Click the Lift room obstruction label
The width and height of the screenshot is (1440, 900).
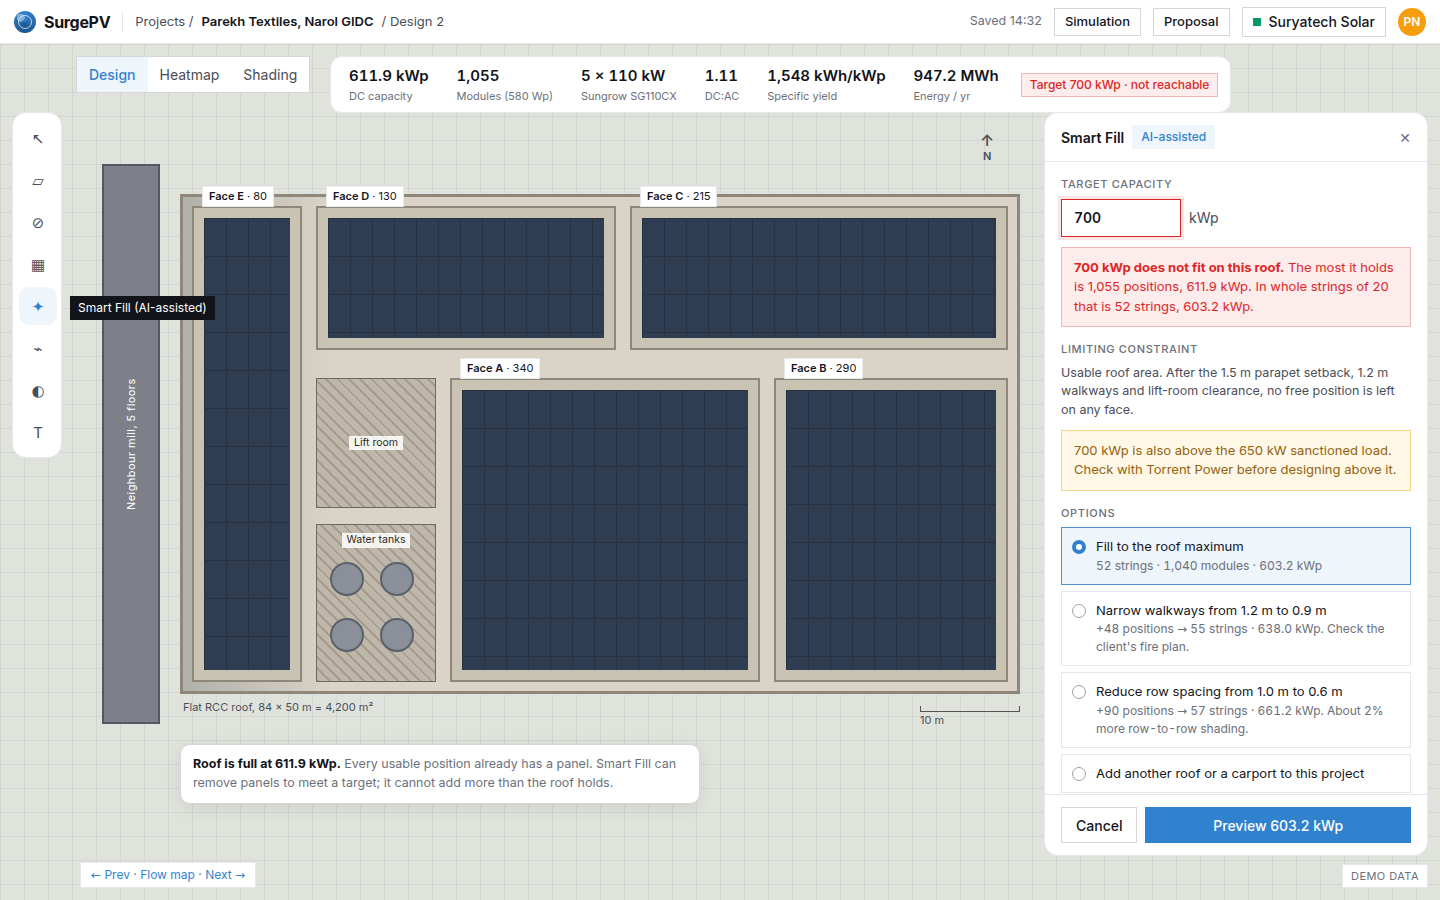coord(376,442)
